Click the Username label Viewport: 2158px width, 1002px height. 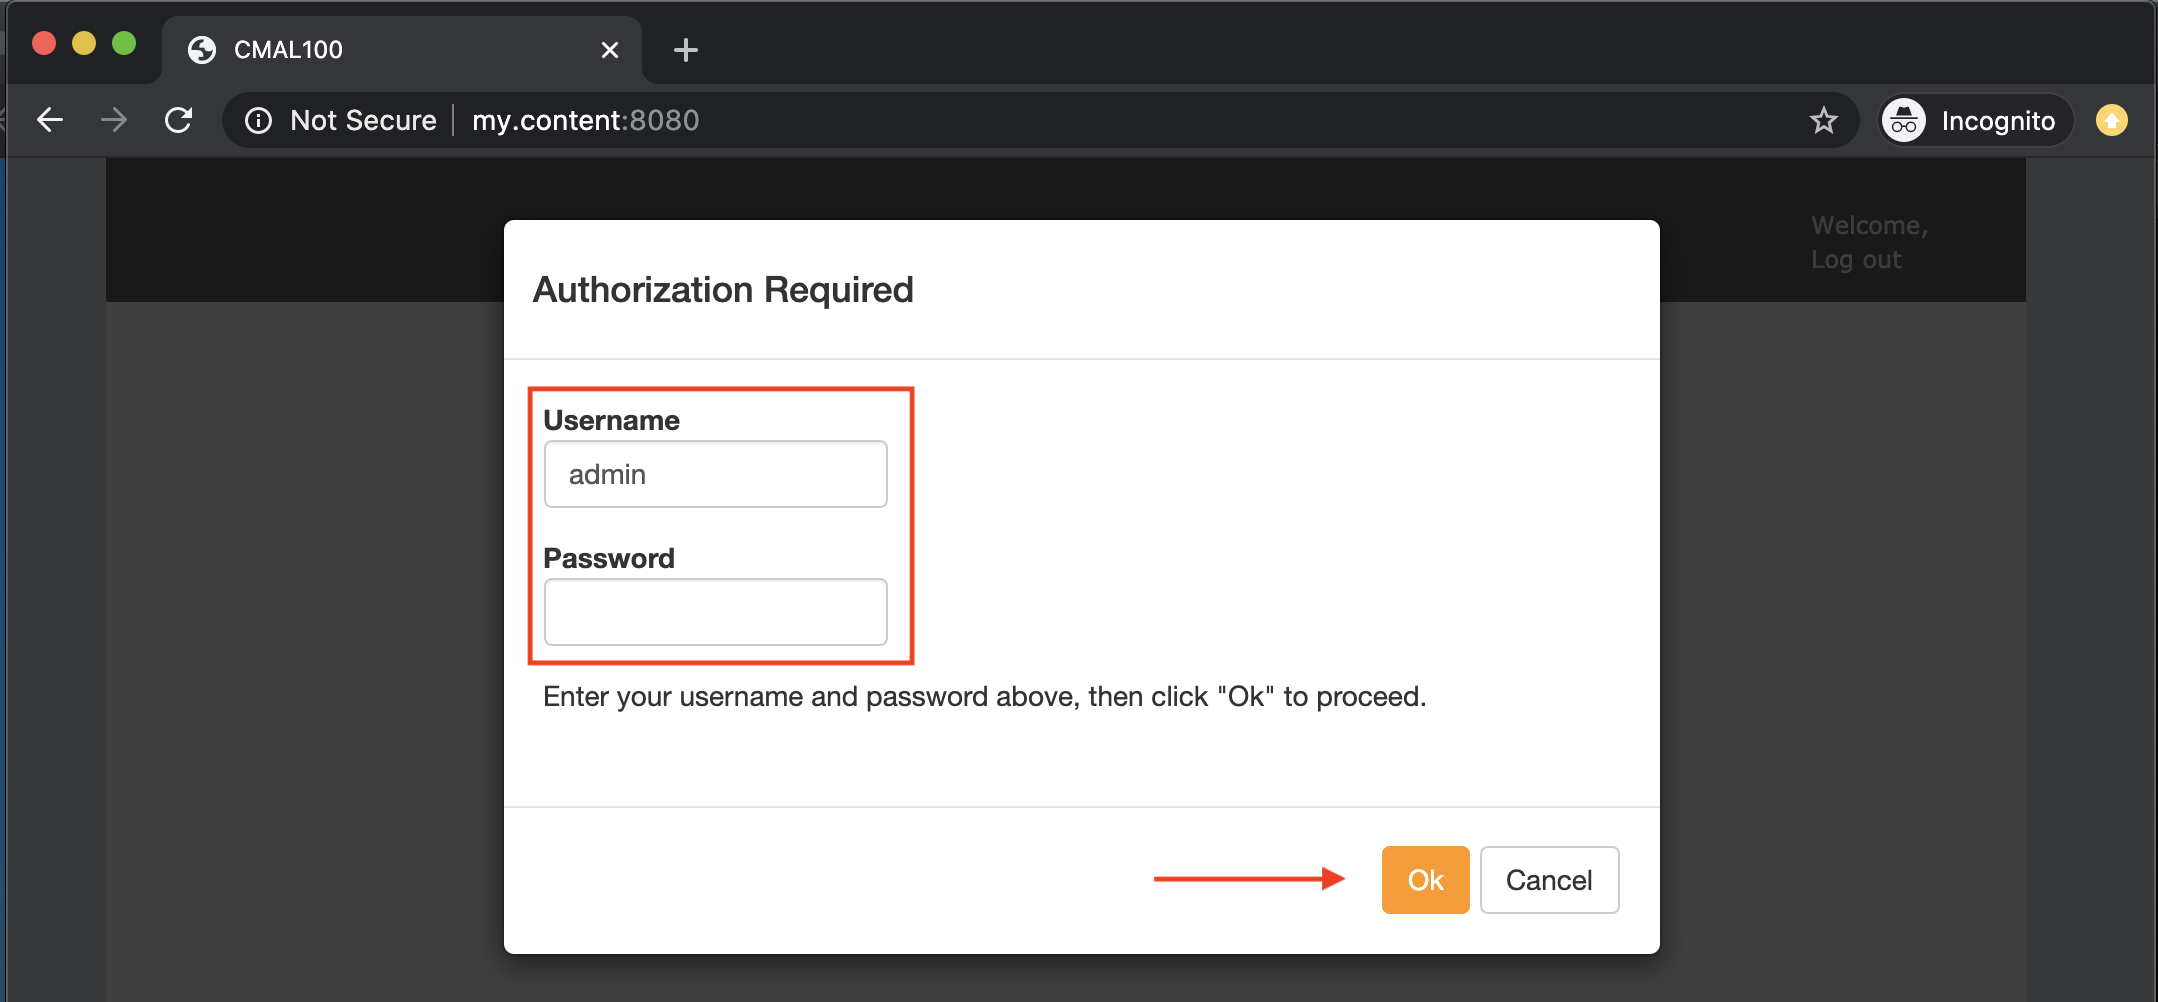click(611, 421)
